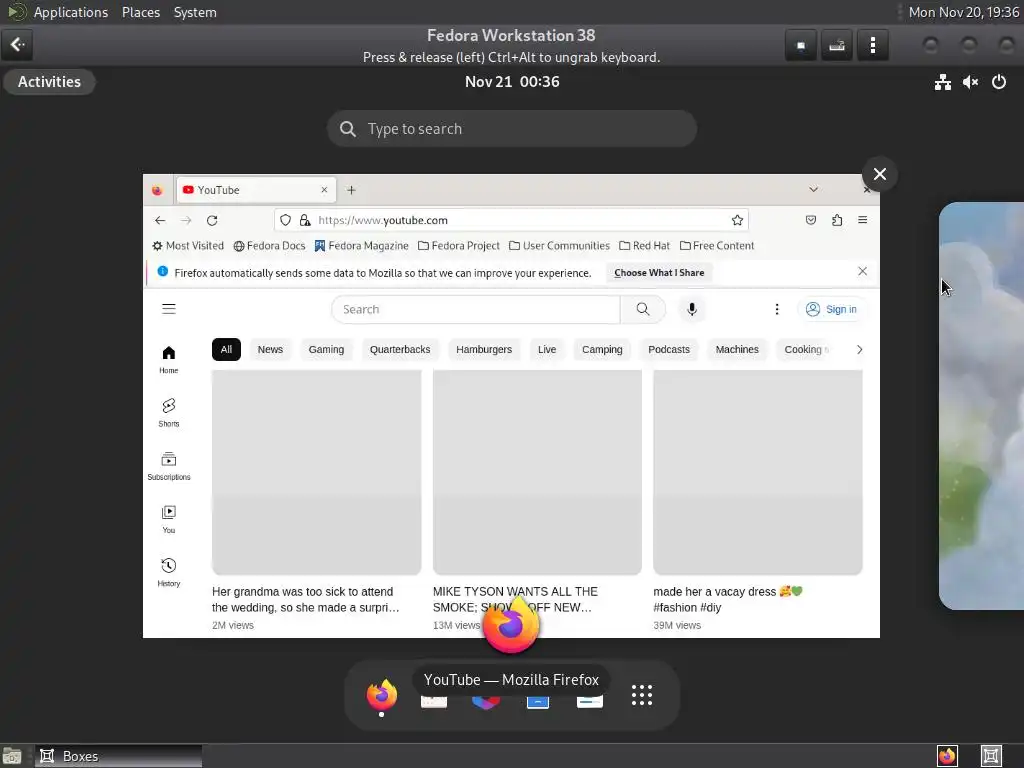Click the Boxes fullscreen toggle icon
1024x768 pixels.
click(801, 45)
